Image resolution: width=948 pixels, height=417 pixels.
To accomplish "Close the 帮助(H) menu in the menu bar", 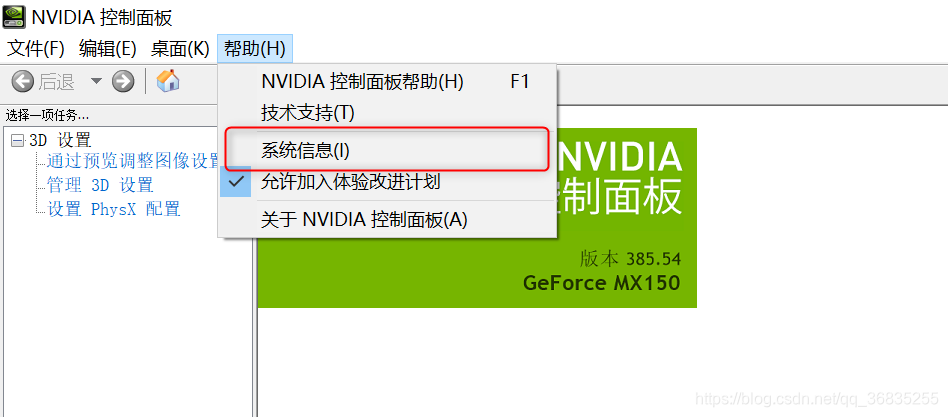I will coord(255,48).
